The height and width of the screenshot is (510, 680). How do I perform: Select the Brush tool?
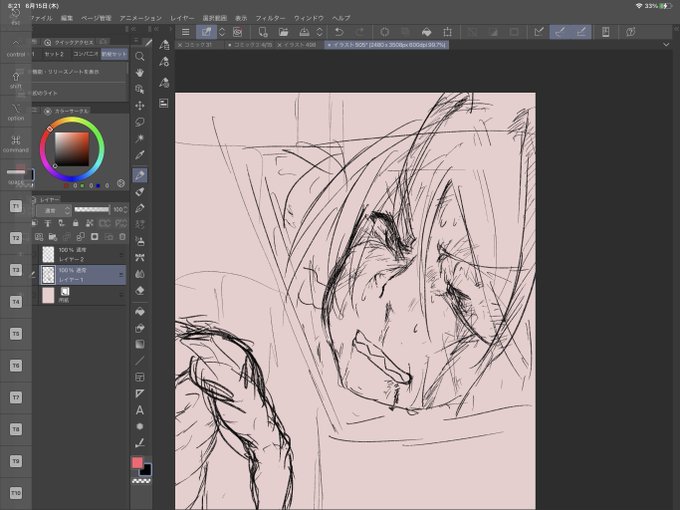140,208
